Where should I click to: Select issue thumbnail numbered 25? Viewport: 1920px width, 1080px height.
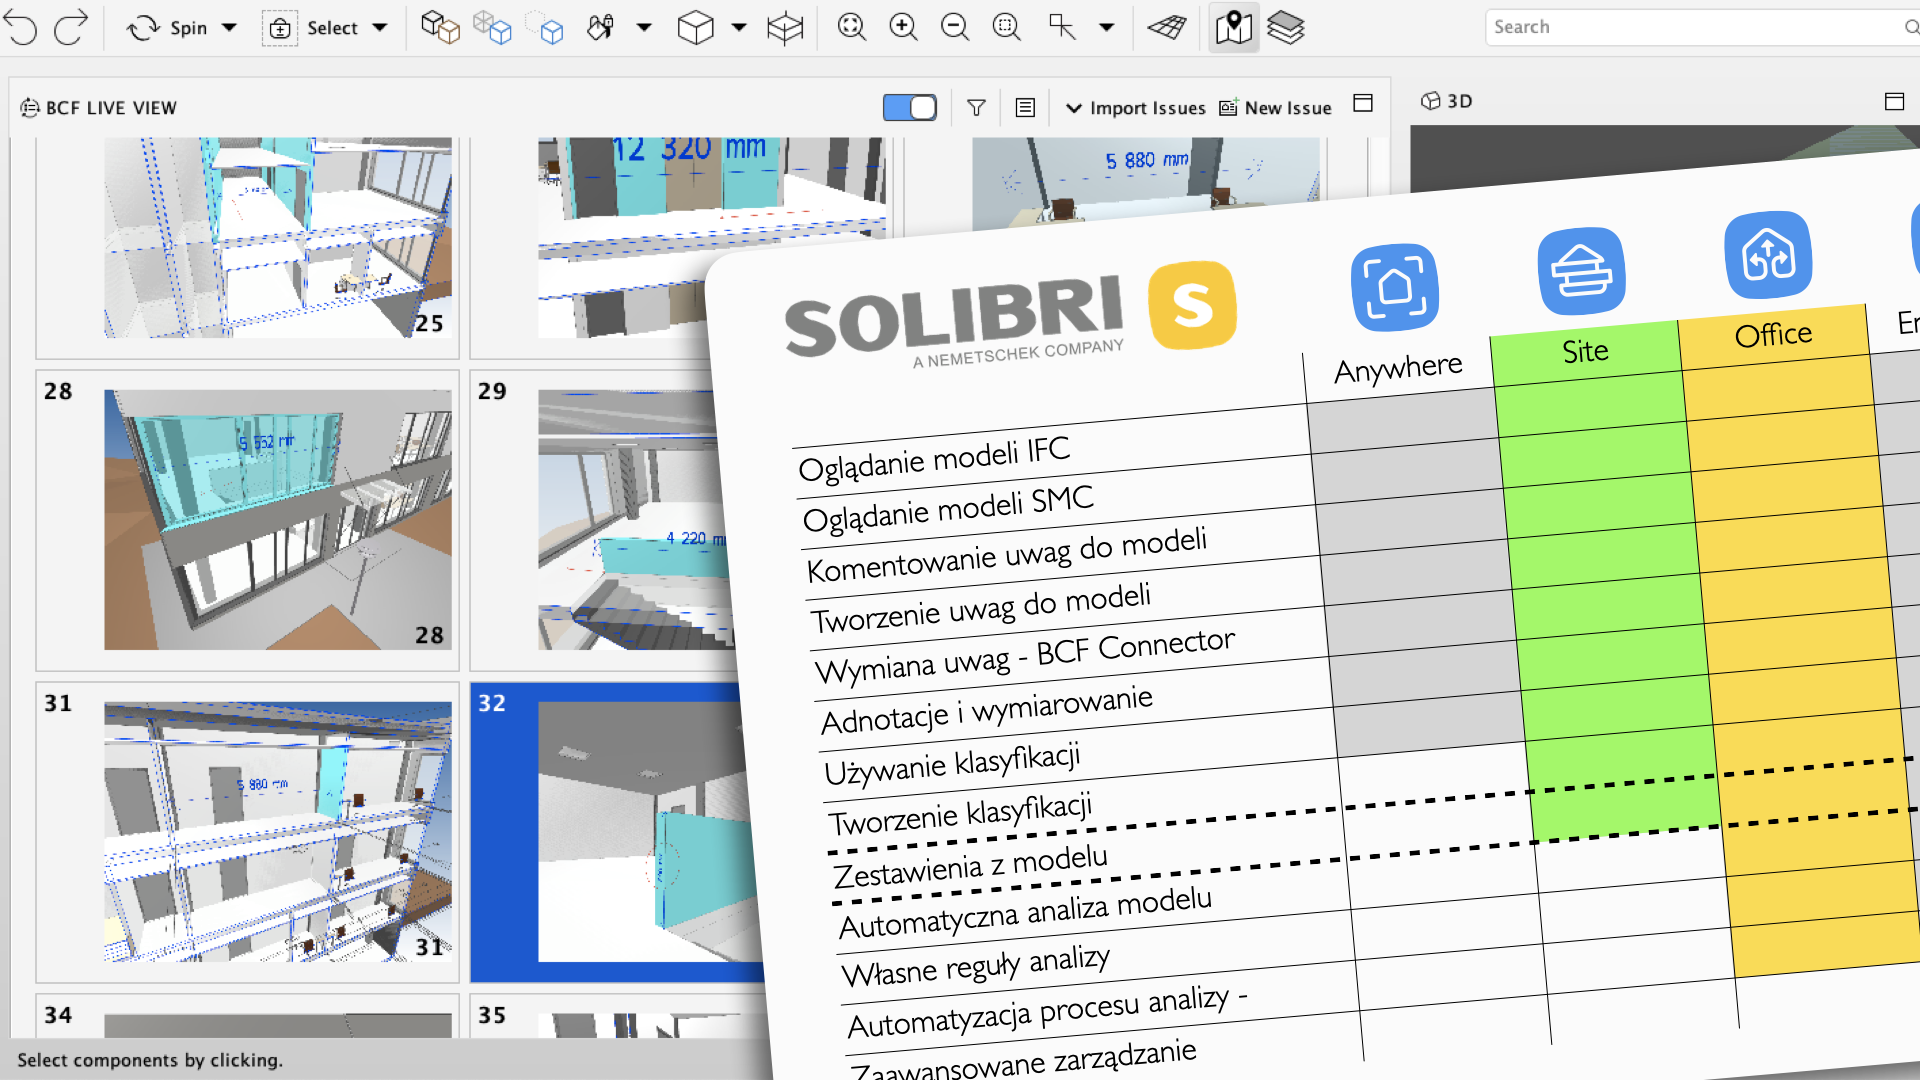pos(278,238)
